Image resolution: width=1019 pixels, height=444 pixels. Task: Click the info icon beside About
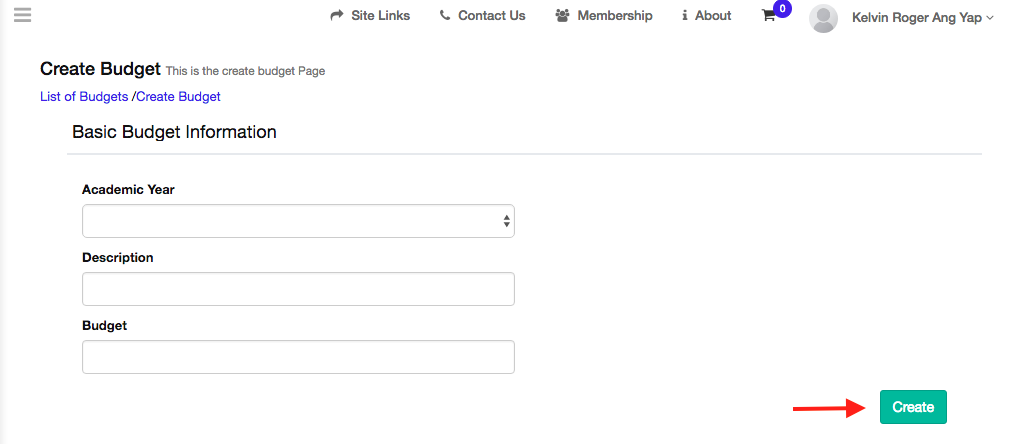685,16
